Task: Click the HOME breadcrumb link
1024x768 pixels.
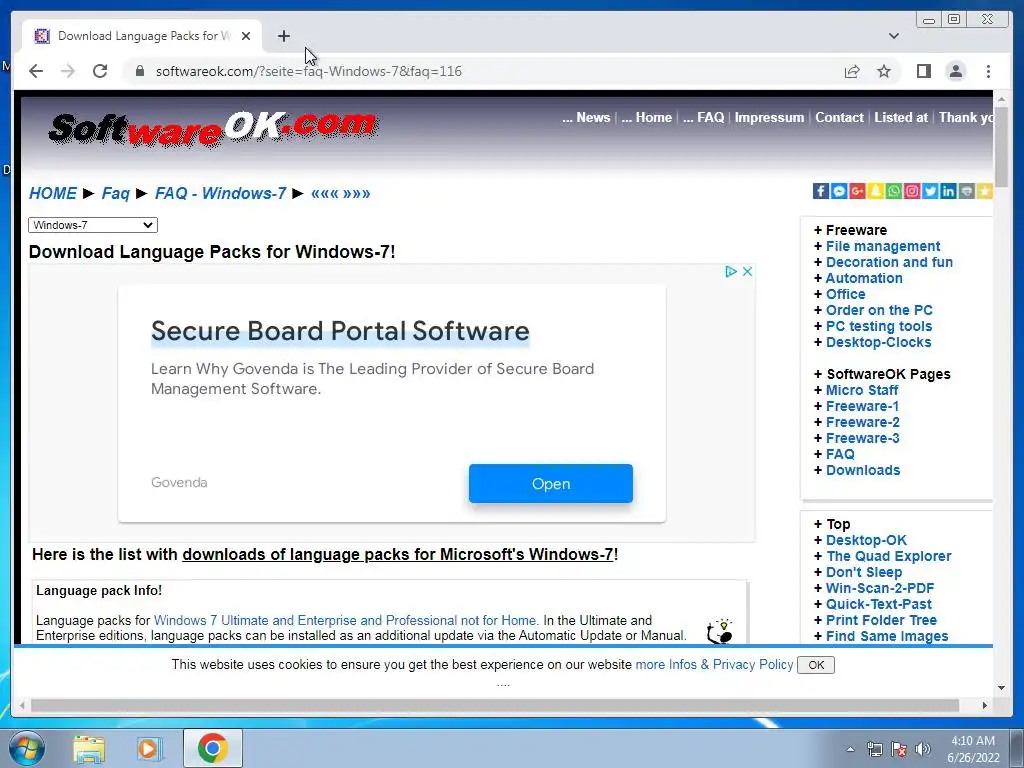Action: point(53,193)
